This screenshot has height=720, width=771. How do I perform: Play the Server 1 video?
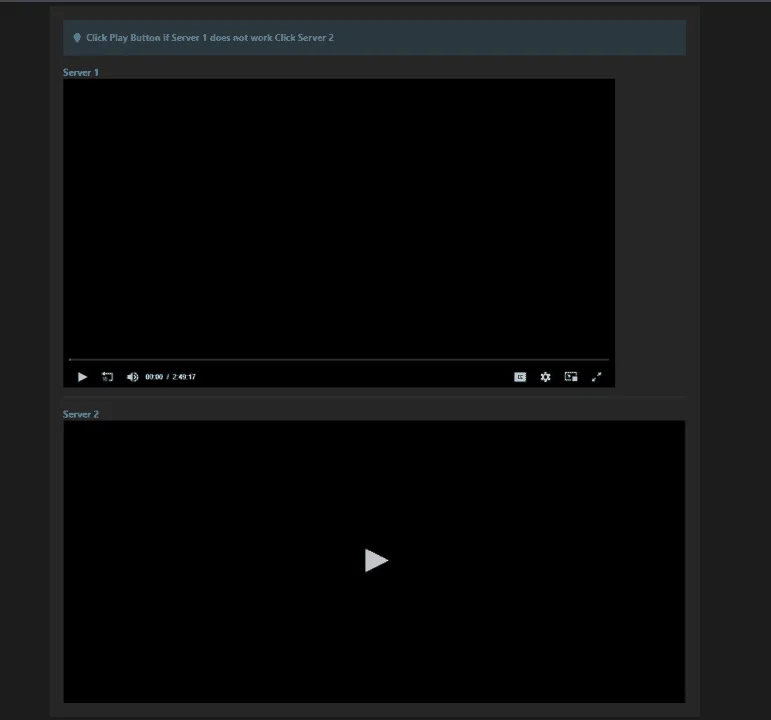click(82, 377)
